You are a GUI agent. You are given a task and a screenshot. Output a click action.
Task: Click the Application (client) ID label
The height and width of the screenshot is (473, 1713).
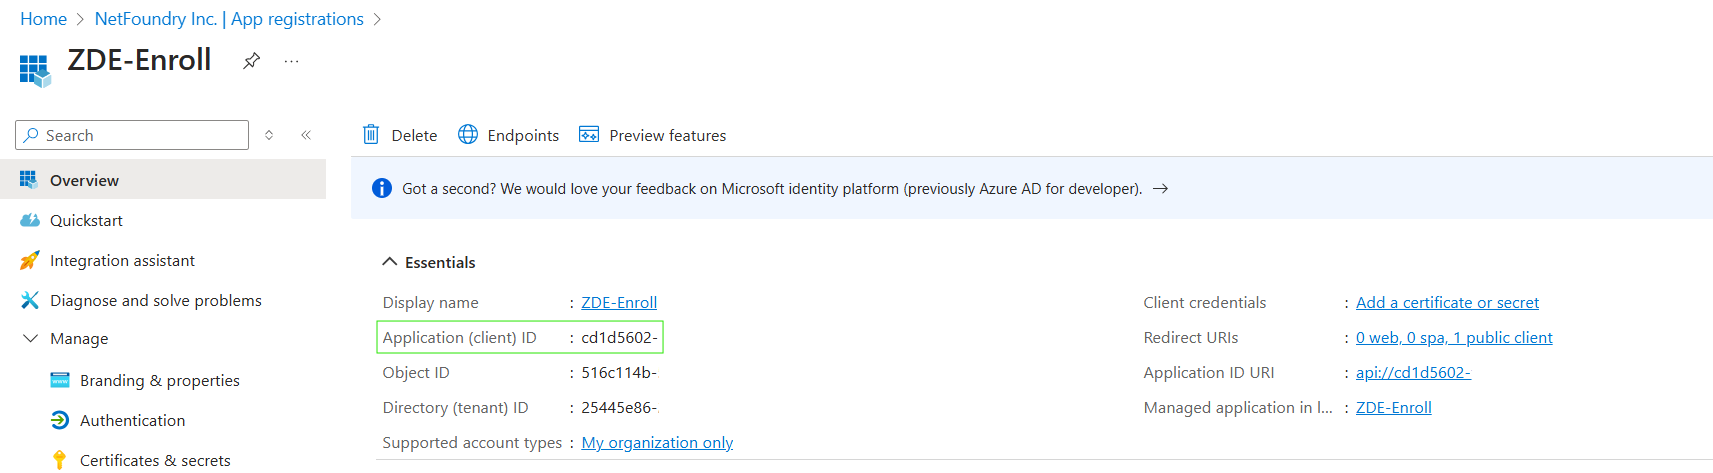pyautogui.click(x=459, y=337)
